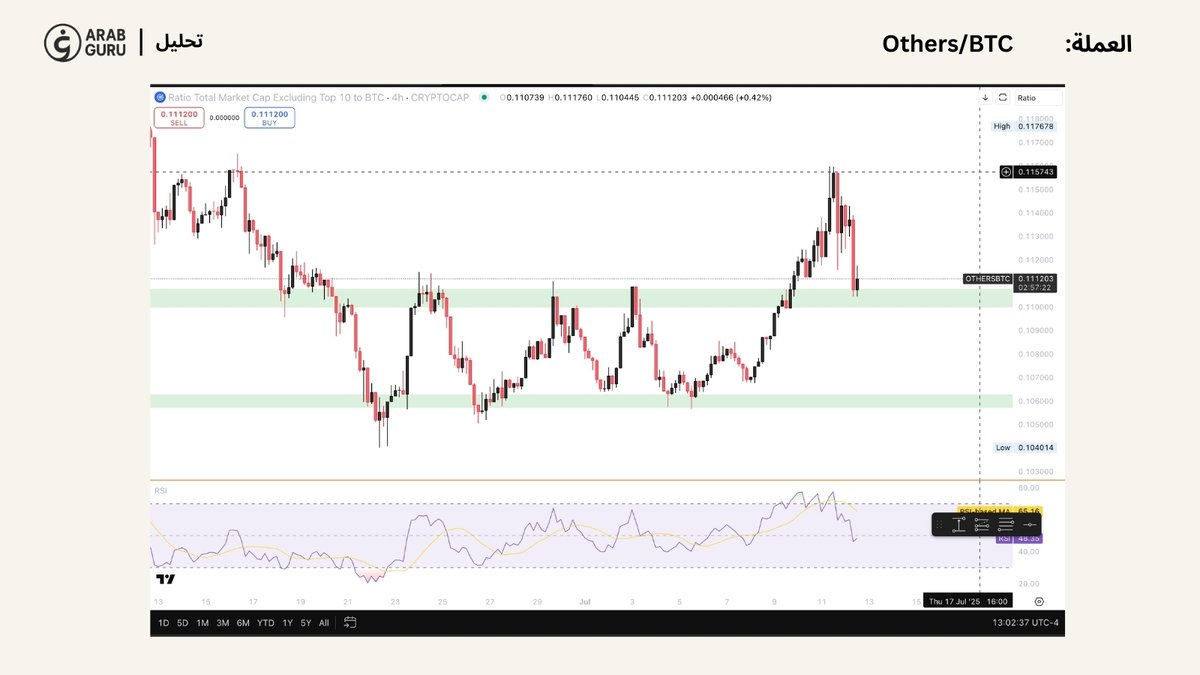
Task: Click the Arab Guru logo
Action: coord(86,42)
